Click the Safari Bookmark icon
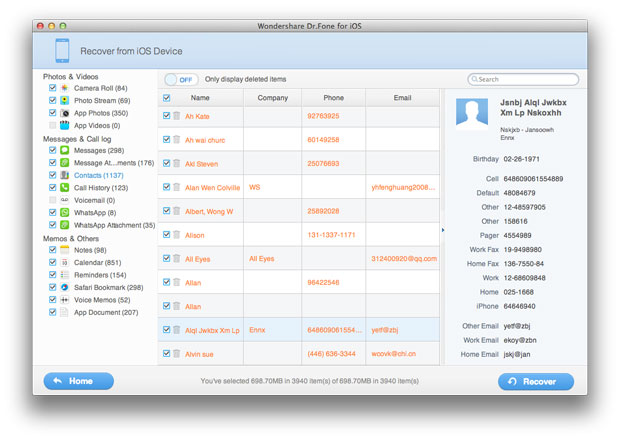The image size is (620, 440). pos(64,287)
